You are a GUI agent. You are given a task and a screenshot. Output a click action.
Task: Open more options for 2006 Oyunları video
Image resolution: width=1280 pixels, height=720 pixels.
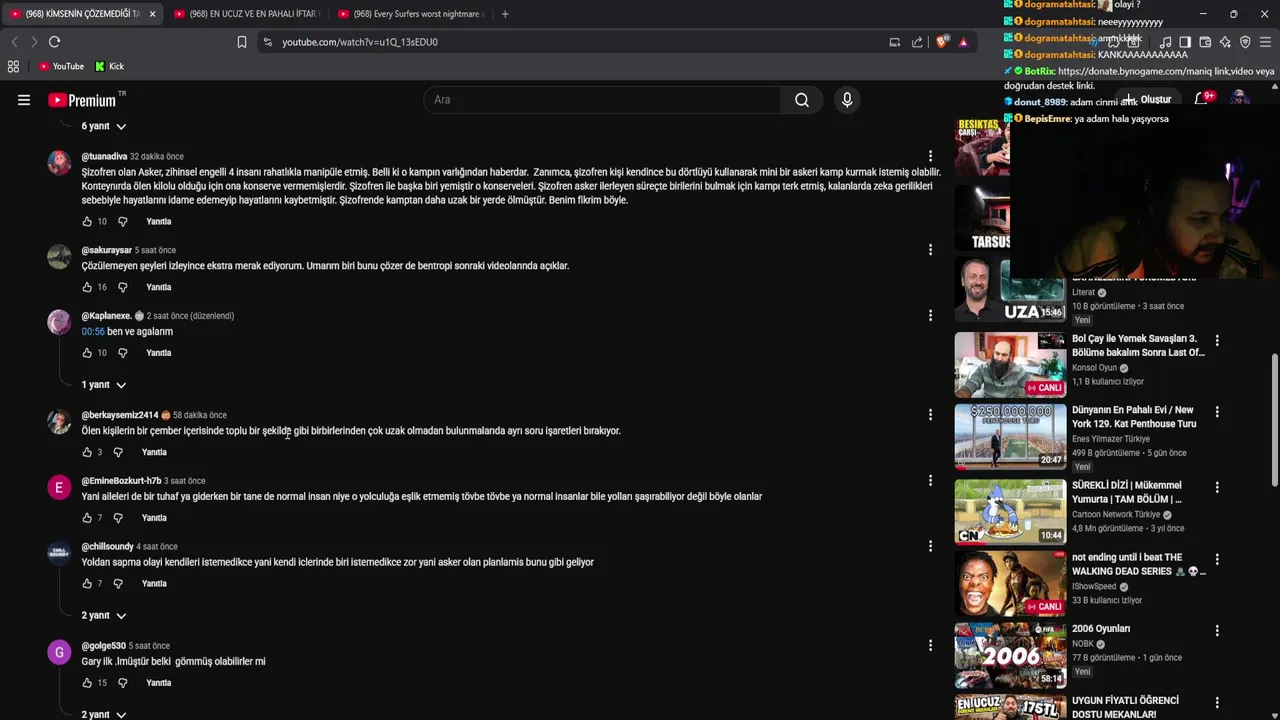pos(1217,631)
